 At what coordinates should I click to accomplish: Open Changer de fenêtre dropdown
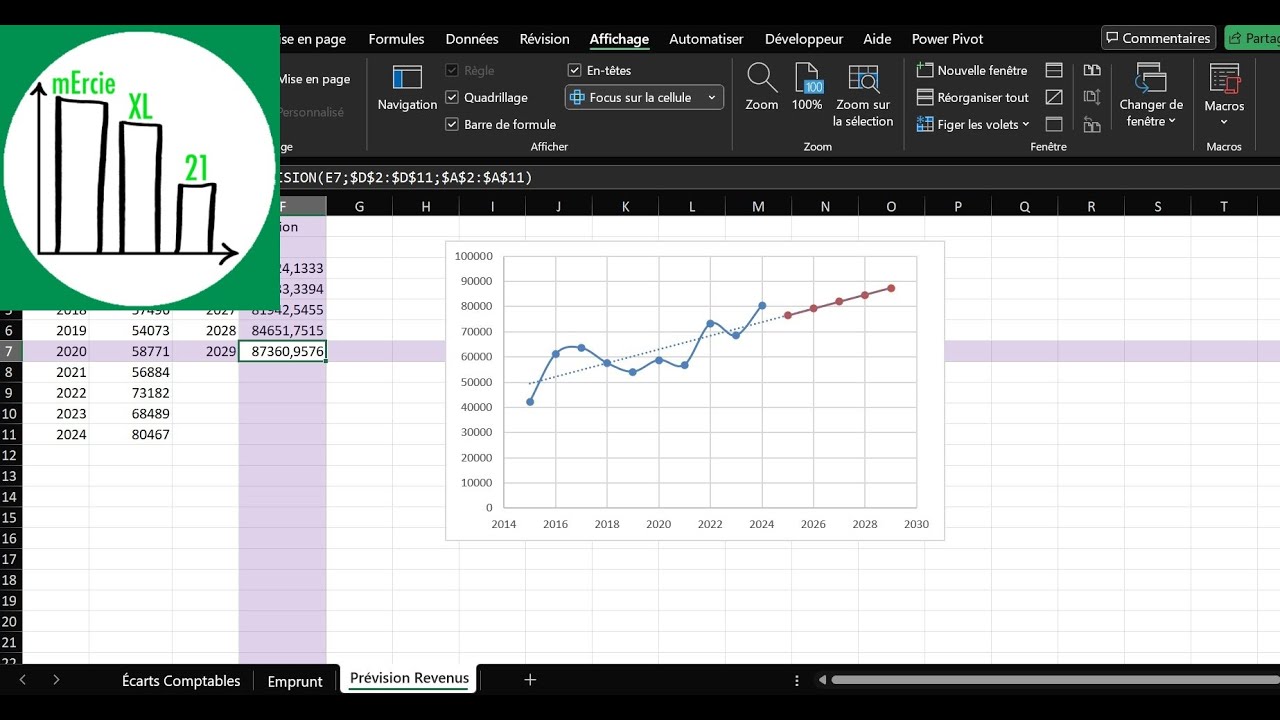[x=1151, y=95]
